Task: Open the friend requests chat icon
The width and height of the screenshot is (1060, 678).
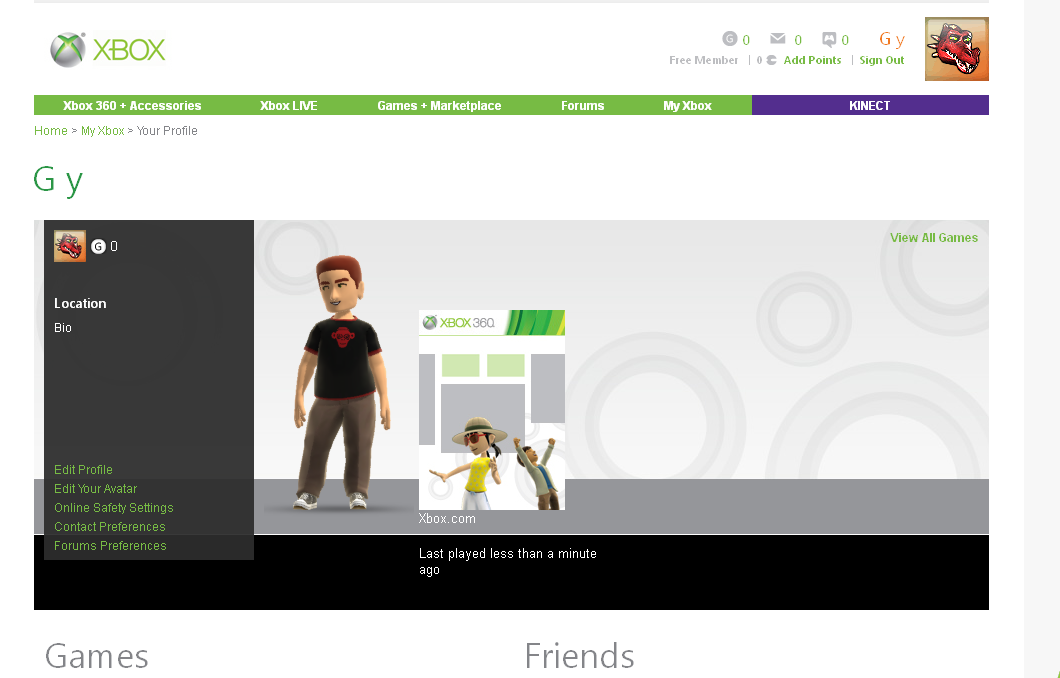Action: 829,39
